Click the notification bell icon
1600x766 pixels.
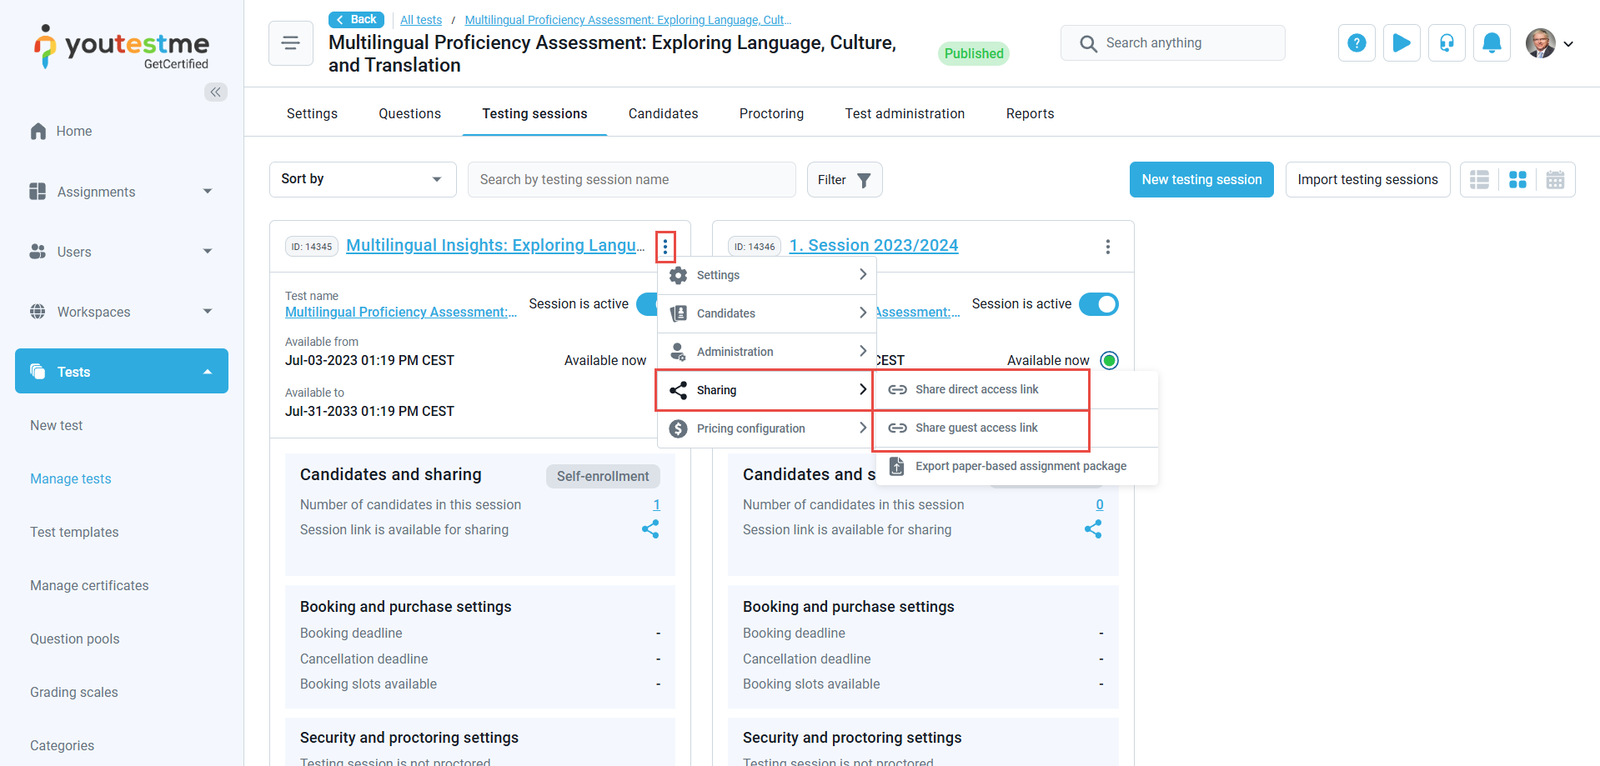(1491, 43)
